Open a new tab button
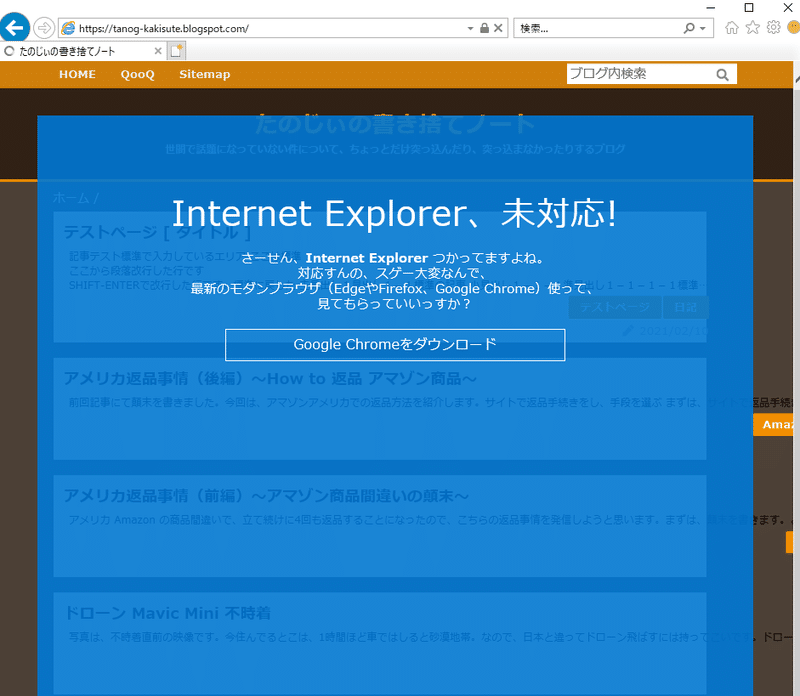 pyautogui.click(x=176, y=51)
